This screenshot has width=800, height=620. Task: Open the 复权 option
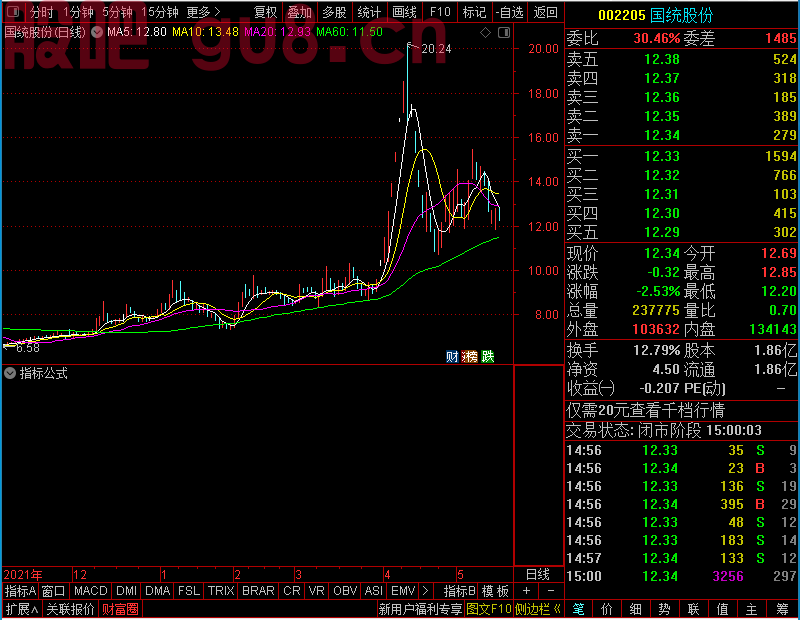pos(265,12)
